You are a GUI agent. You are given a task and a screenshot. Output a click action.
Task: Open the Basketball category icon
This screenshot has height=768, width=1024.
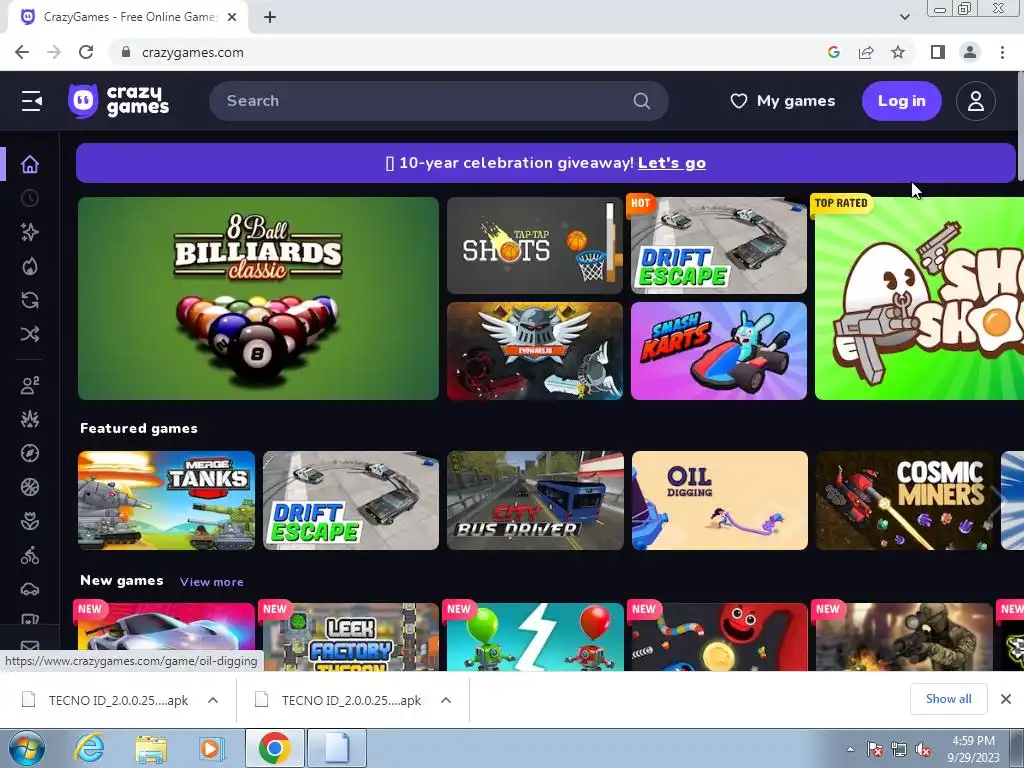[x=30, y=487]
